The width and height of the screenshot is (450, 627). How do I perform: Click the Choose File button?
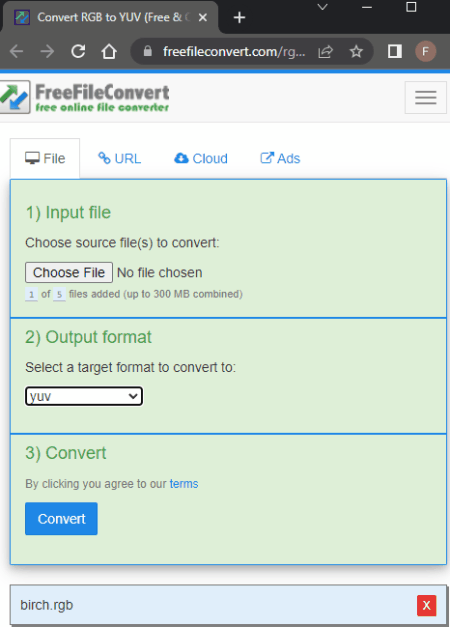click(x=69, y=272)
